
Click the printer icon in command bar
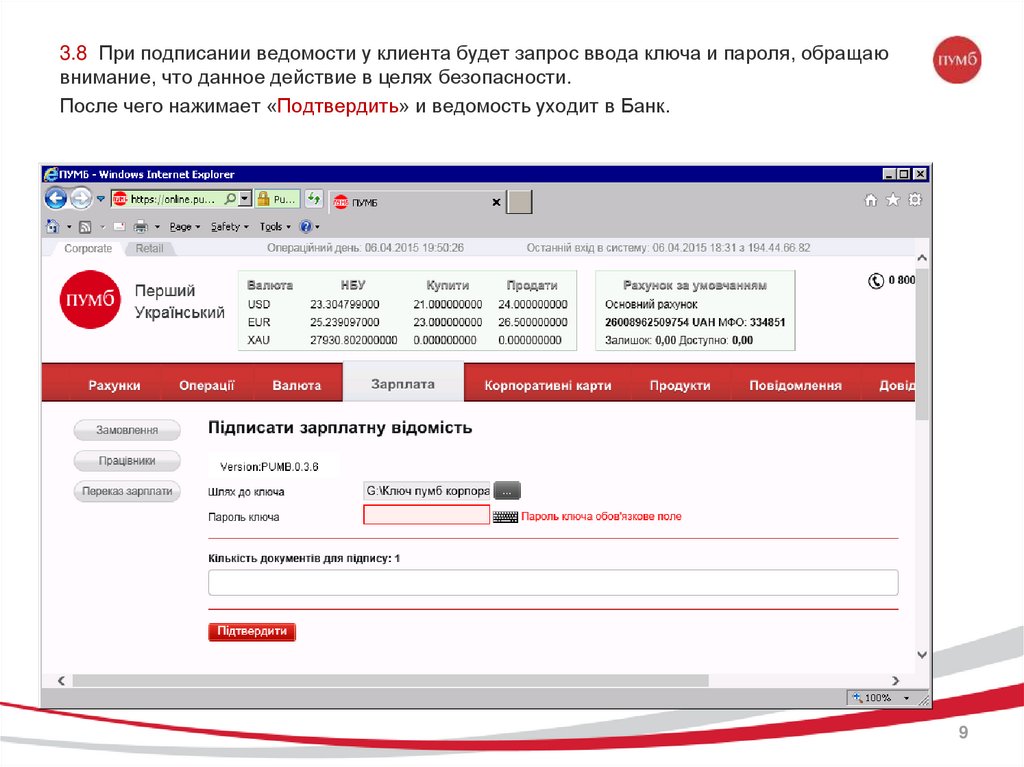(141, 227)
